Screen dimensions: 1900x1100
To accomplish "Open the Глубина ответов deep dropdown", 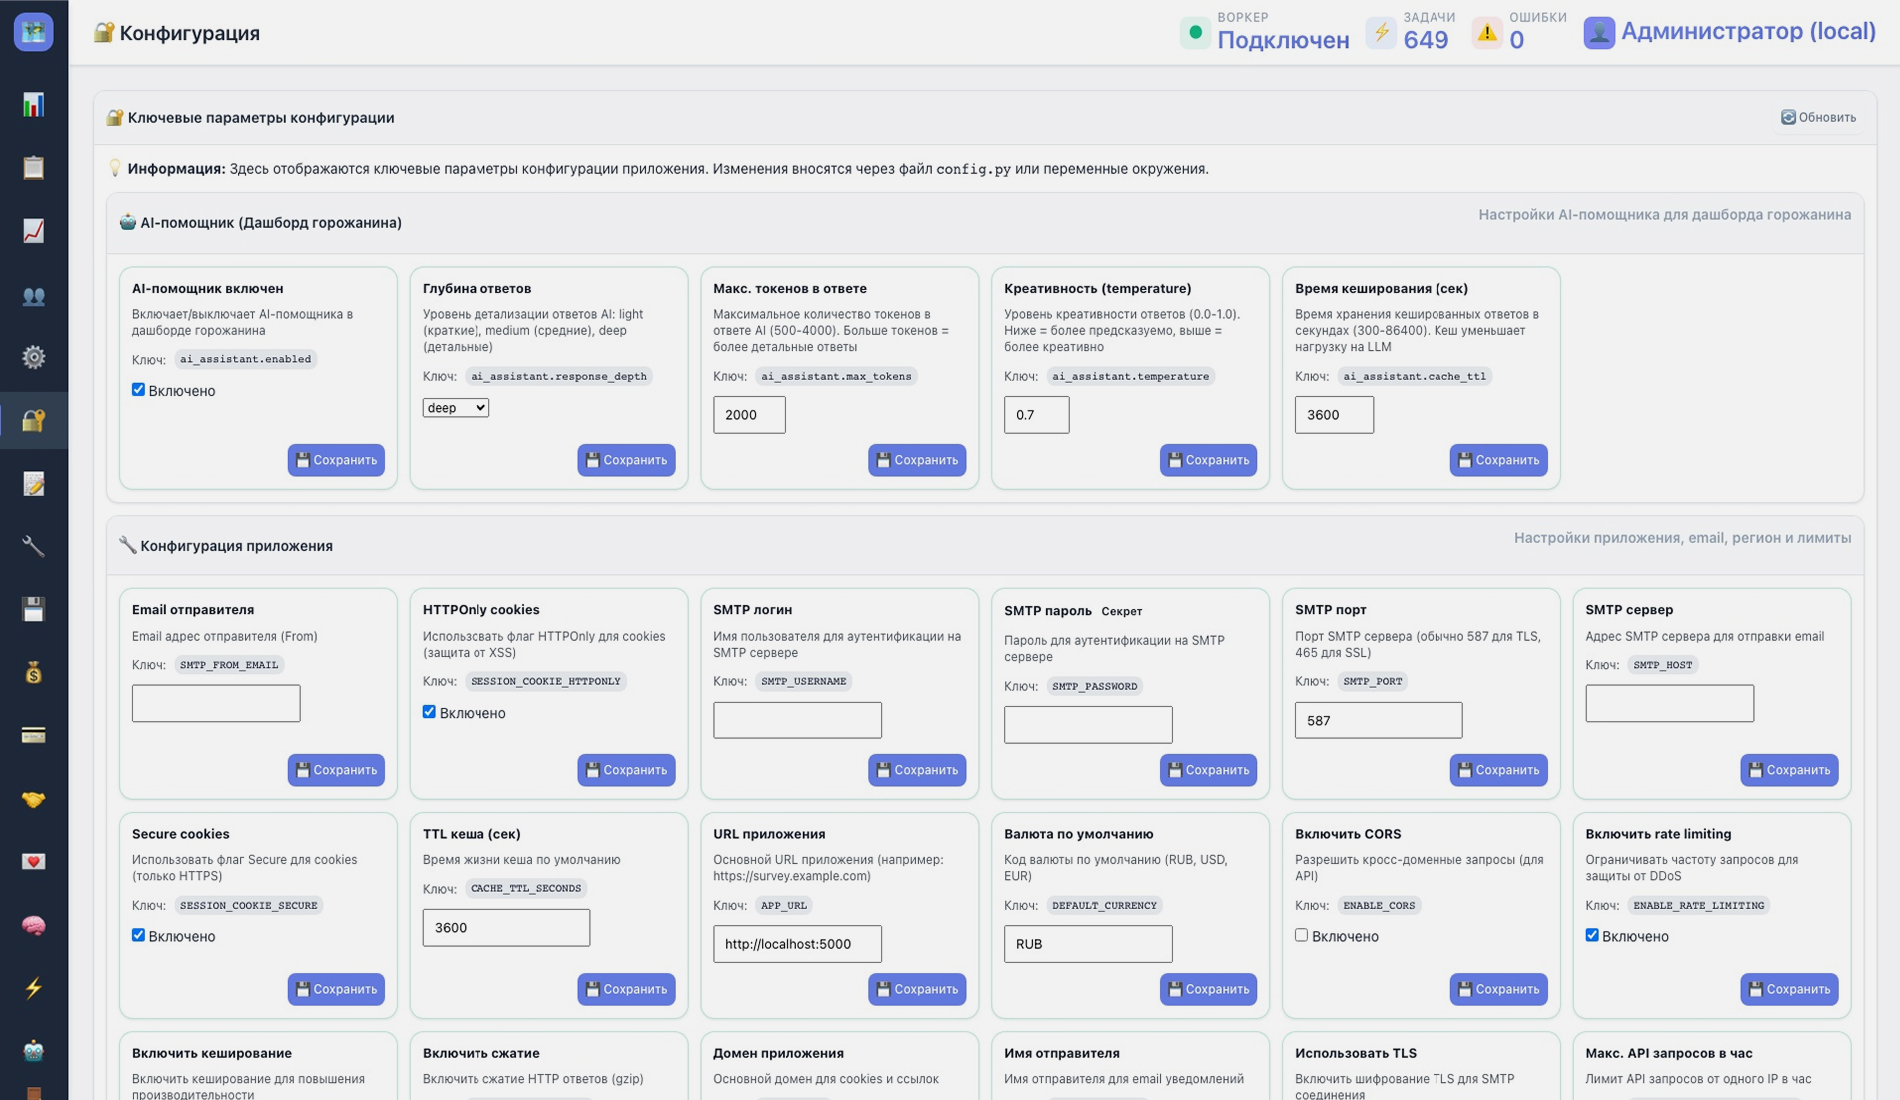I will [455, 408].
